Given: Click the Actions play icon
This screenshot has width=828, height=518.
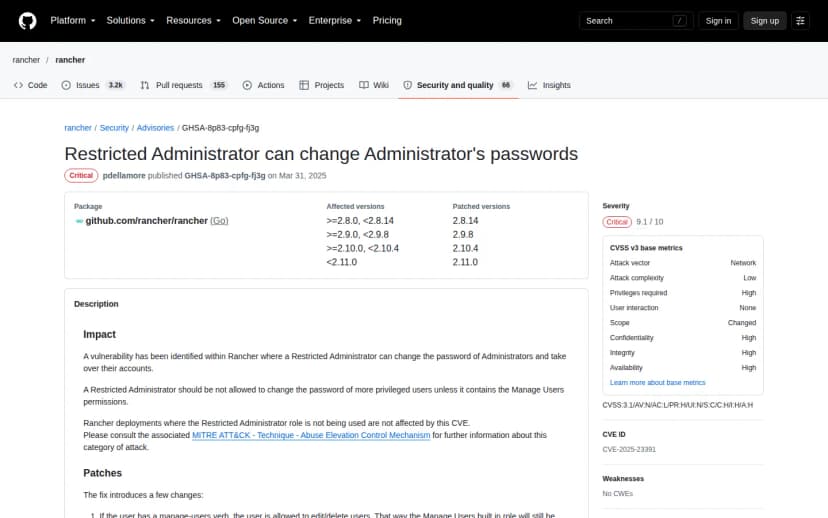Looking at the screenshot, I should point(247,85).
